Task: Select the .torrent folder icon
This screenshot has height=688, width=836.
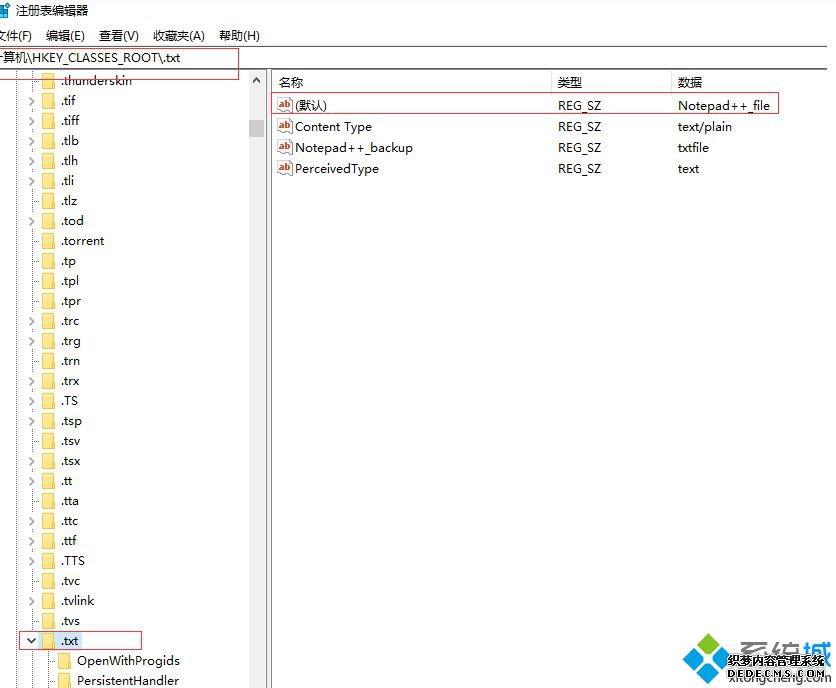Action: pos(47,241)
